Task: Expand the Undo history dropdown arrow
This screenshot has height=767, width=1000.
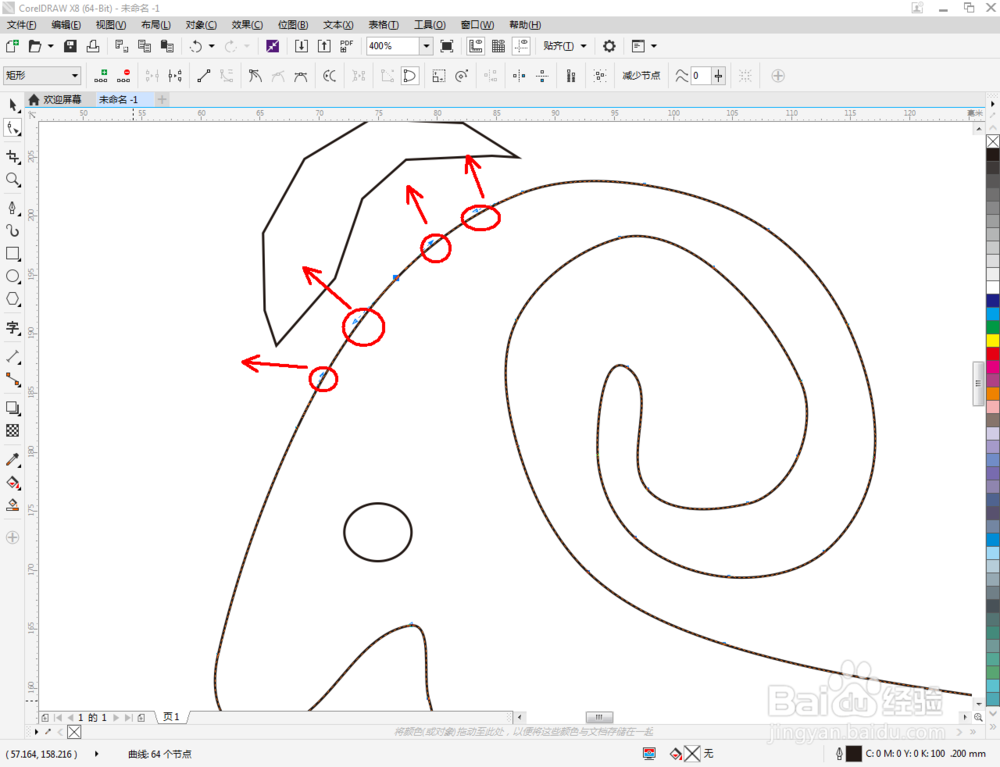Action: point(212,46)
